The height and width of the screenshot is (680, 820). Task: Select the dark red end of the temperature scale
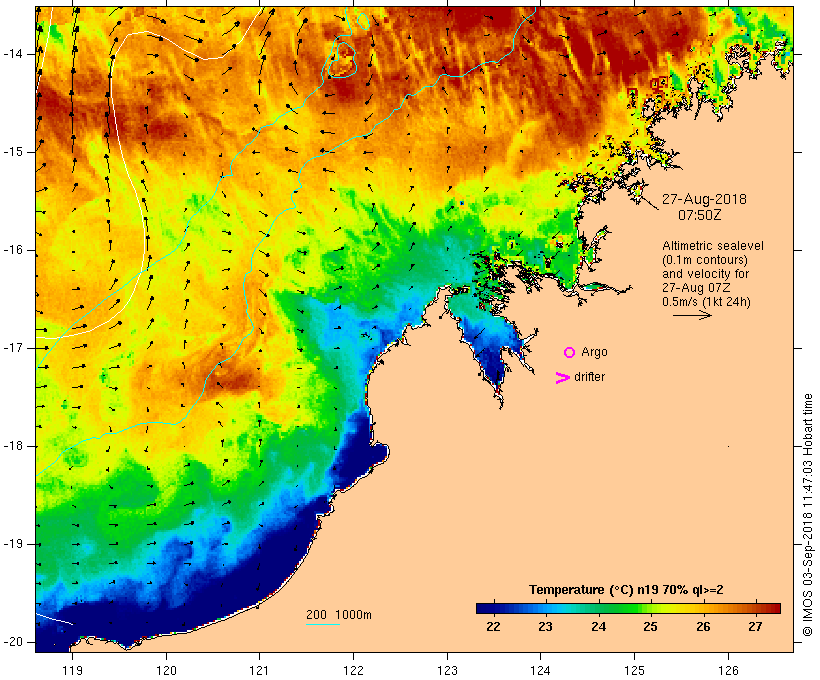click(x=775, y=608)
